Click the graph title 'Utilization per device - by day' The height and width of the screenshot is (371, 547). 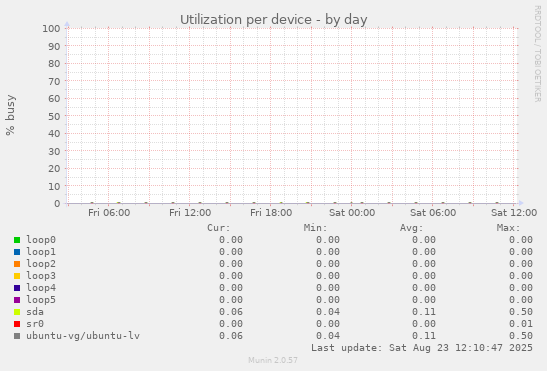tap(274, 20)
